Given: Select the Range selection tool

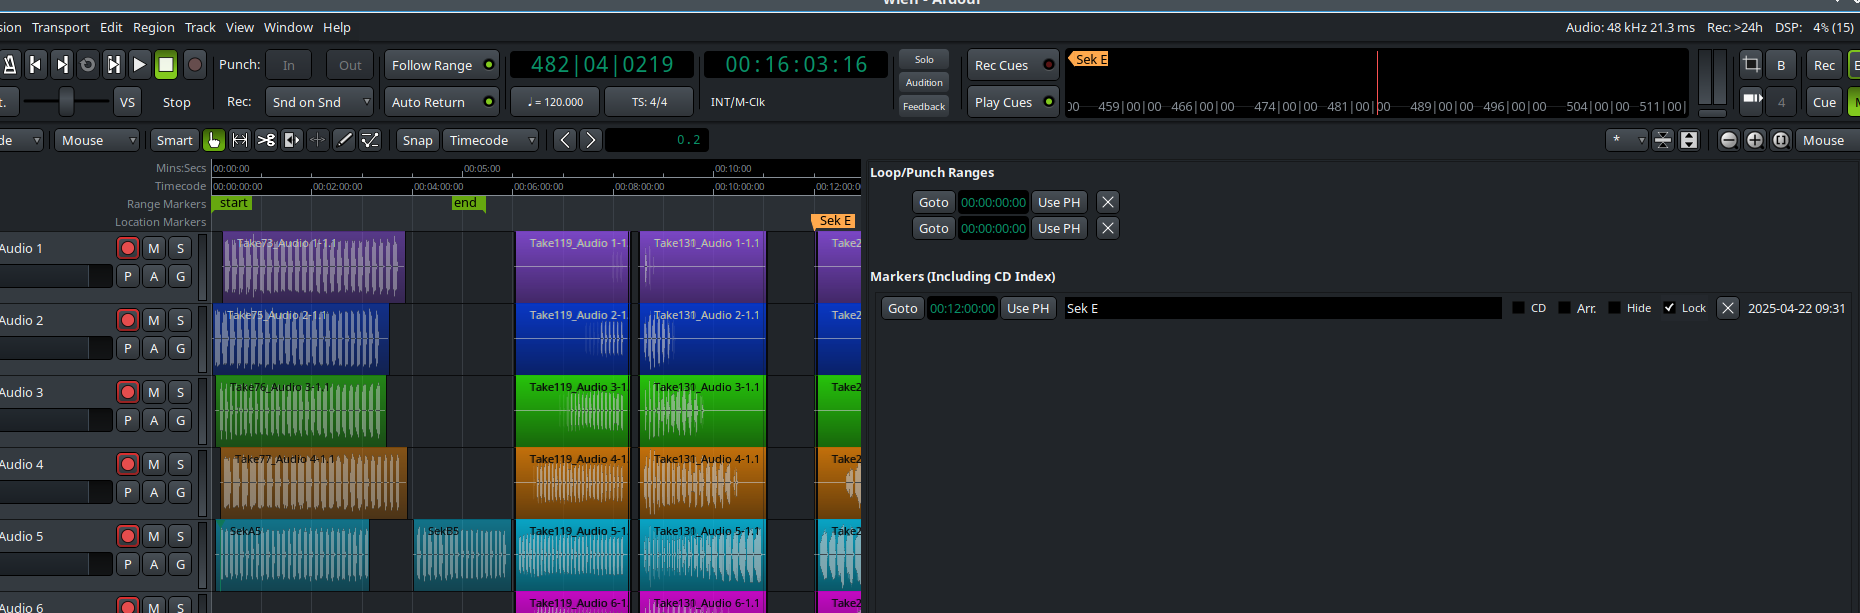Looking at the screenshot, I should tap(240, 140).
